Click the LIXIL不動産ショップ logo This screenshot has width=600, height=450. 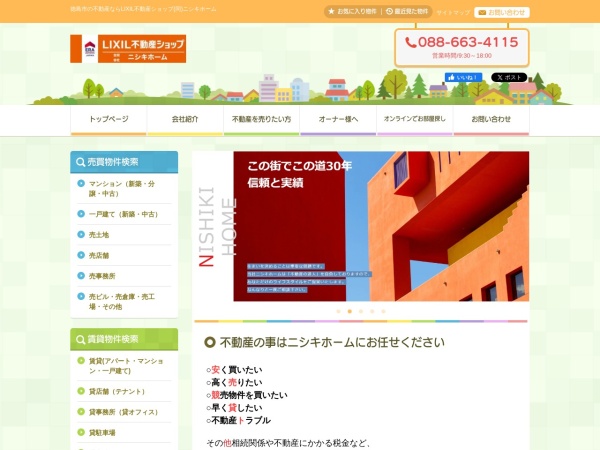tap(128, 49)
